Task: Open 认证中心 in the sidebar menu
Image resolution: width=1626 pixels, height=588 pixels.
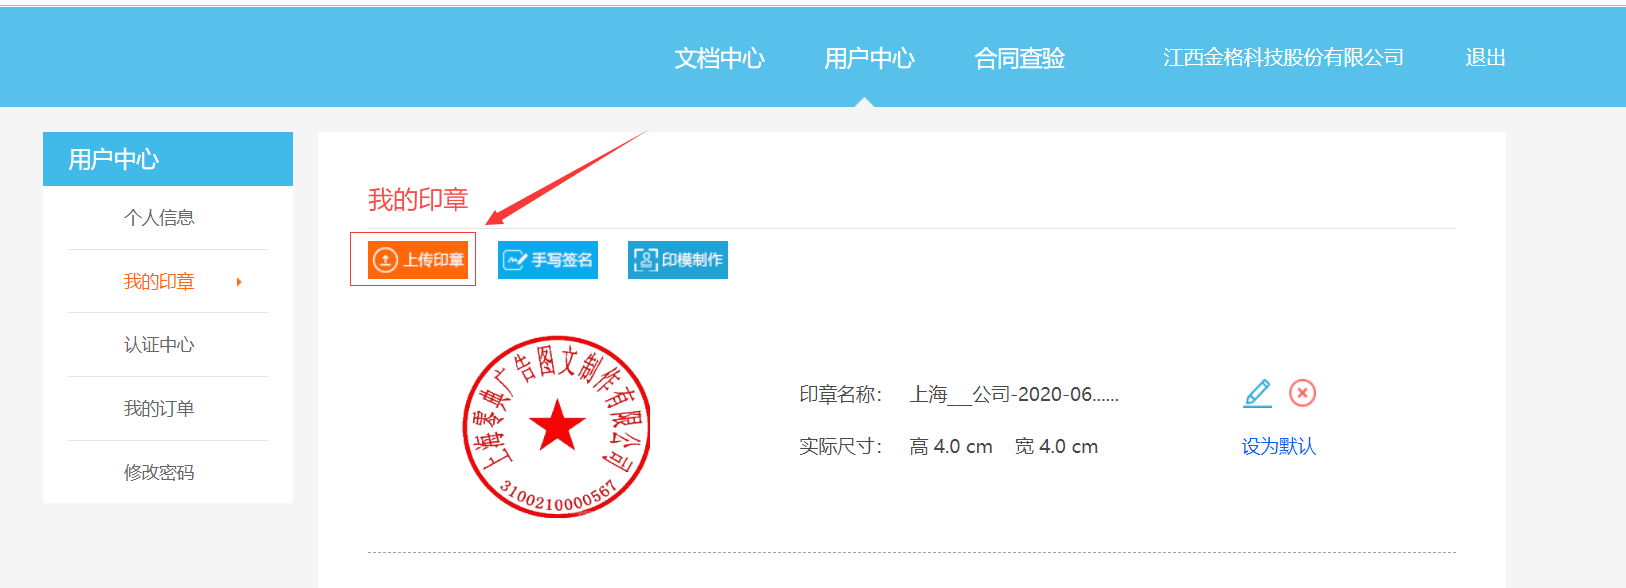Action: click(159, 345)
